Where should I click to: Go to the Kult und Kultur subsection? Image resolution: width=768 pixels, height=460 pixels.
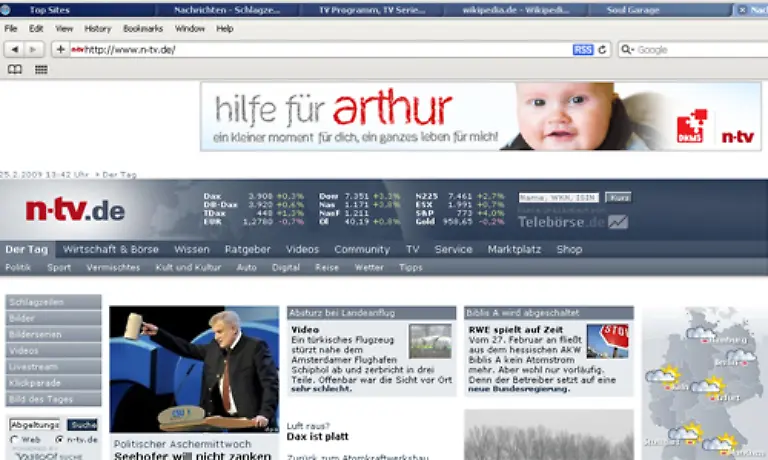point(188,267)
